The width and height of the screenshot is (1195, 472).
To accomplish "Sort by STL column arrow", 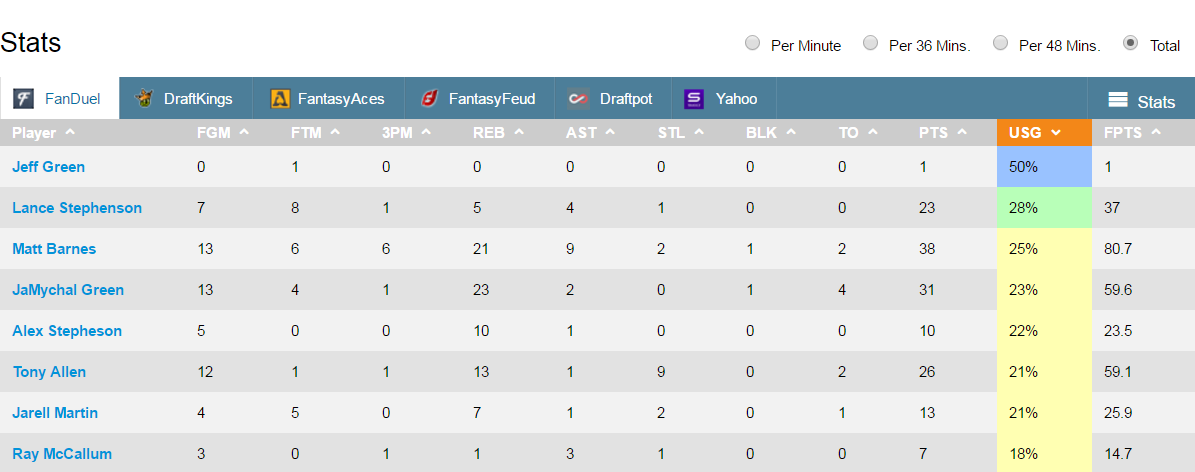I will pyautogui.click(x=698, y=132).
